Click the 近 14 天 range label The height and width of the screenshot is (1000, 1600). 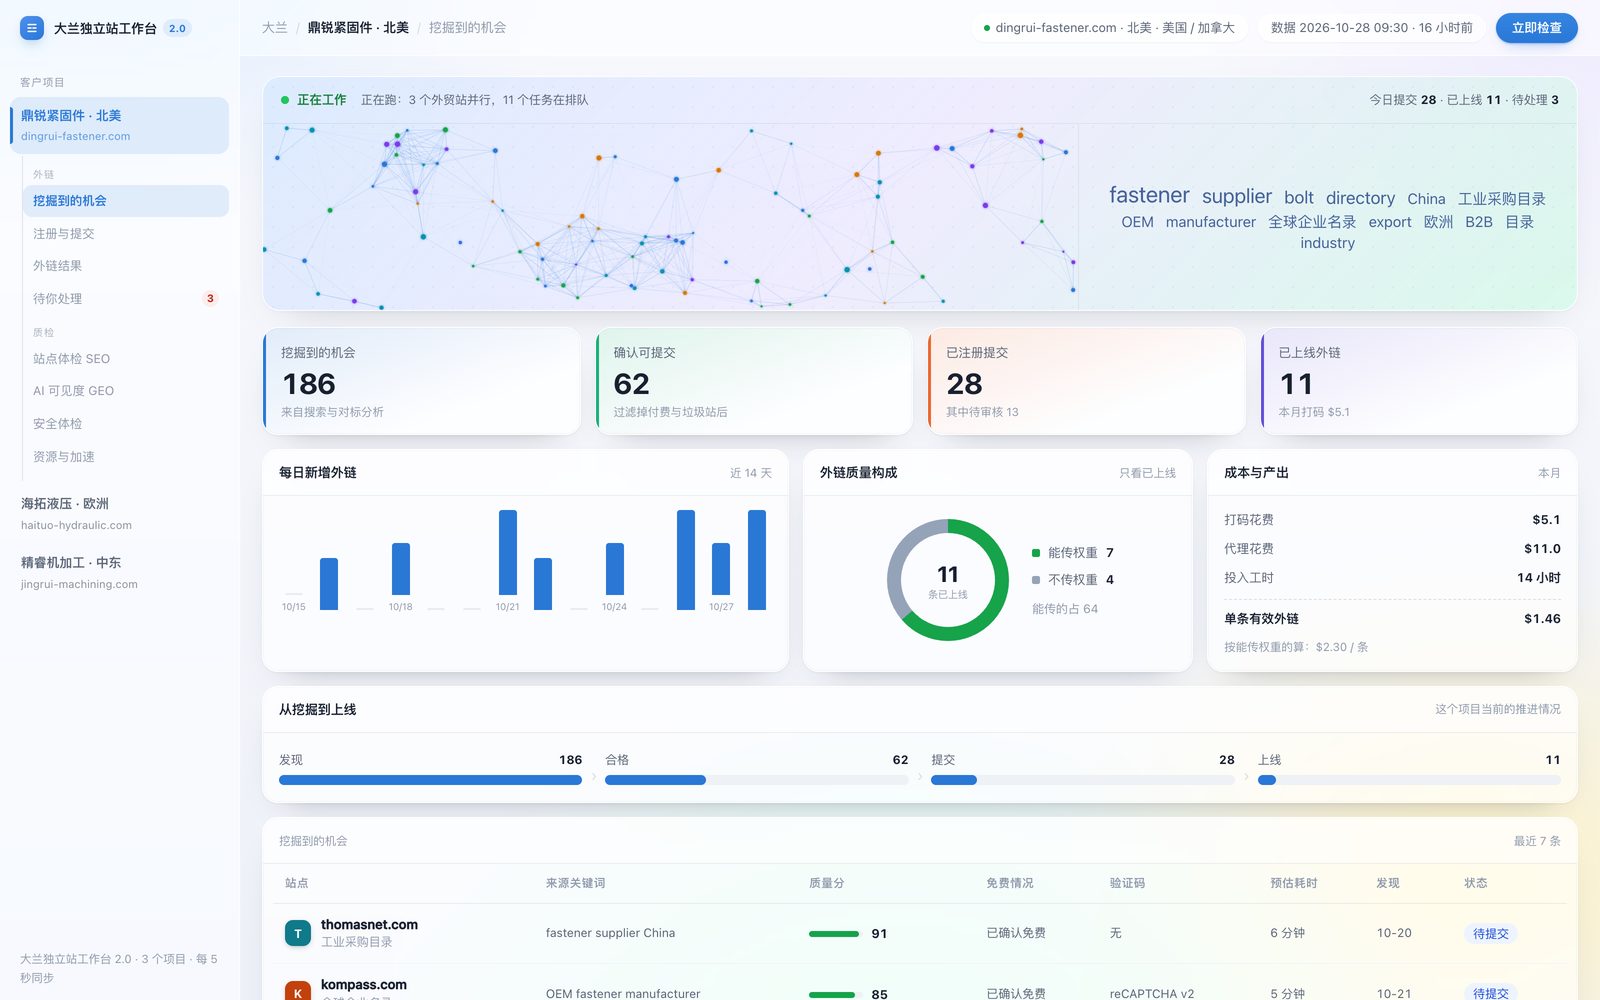tap(751, 473)
